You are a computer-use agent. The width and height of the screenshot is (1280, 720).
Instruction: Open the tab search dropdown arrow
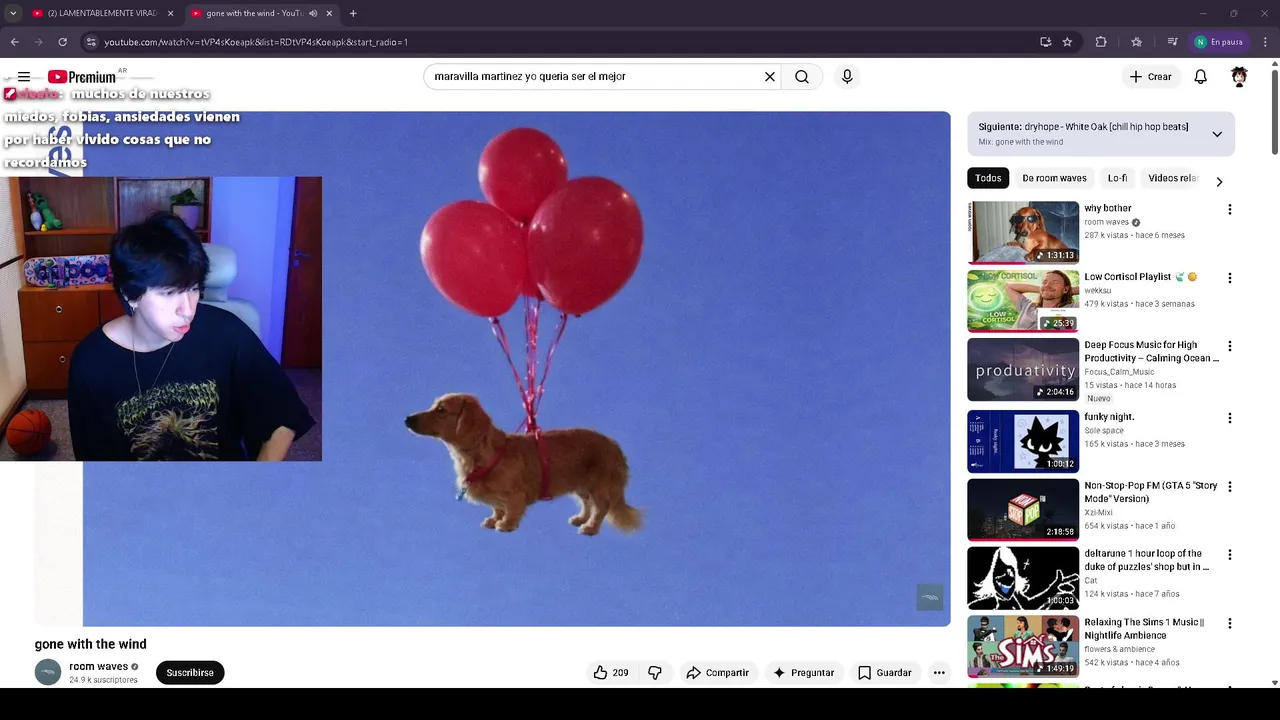(x=13, y=13)
